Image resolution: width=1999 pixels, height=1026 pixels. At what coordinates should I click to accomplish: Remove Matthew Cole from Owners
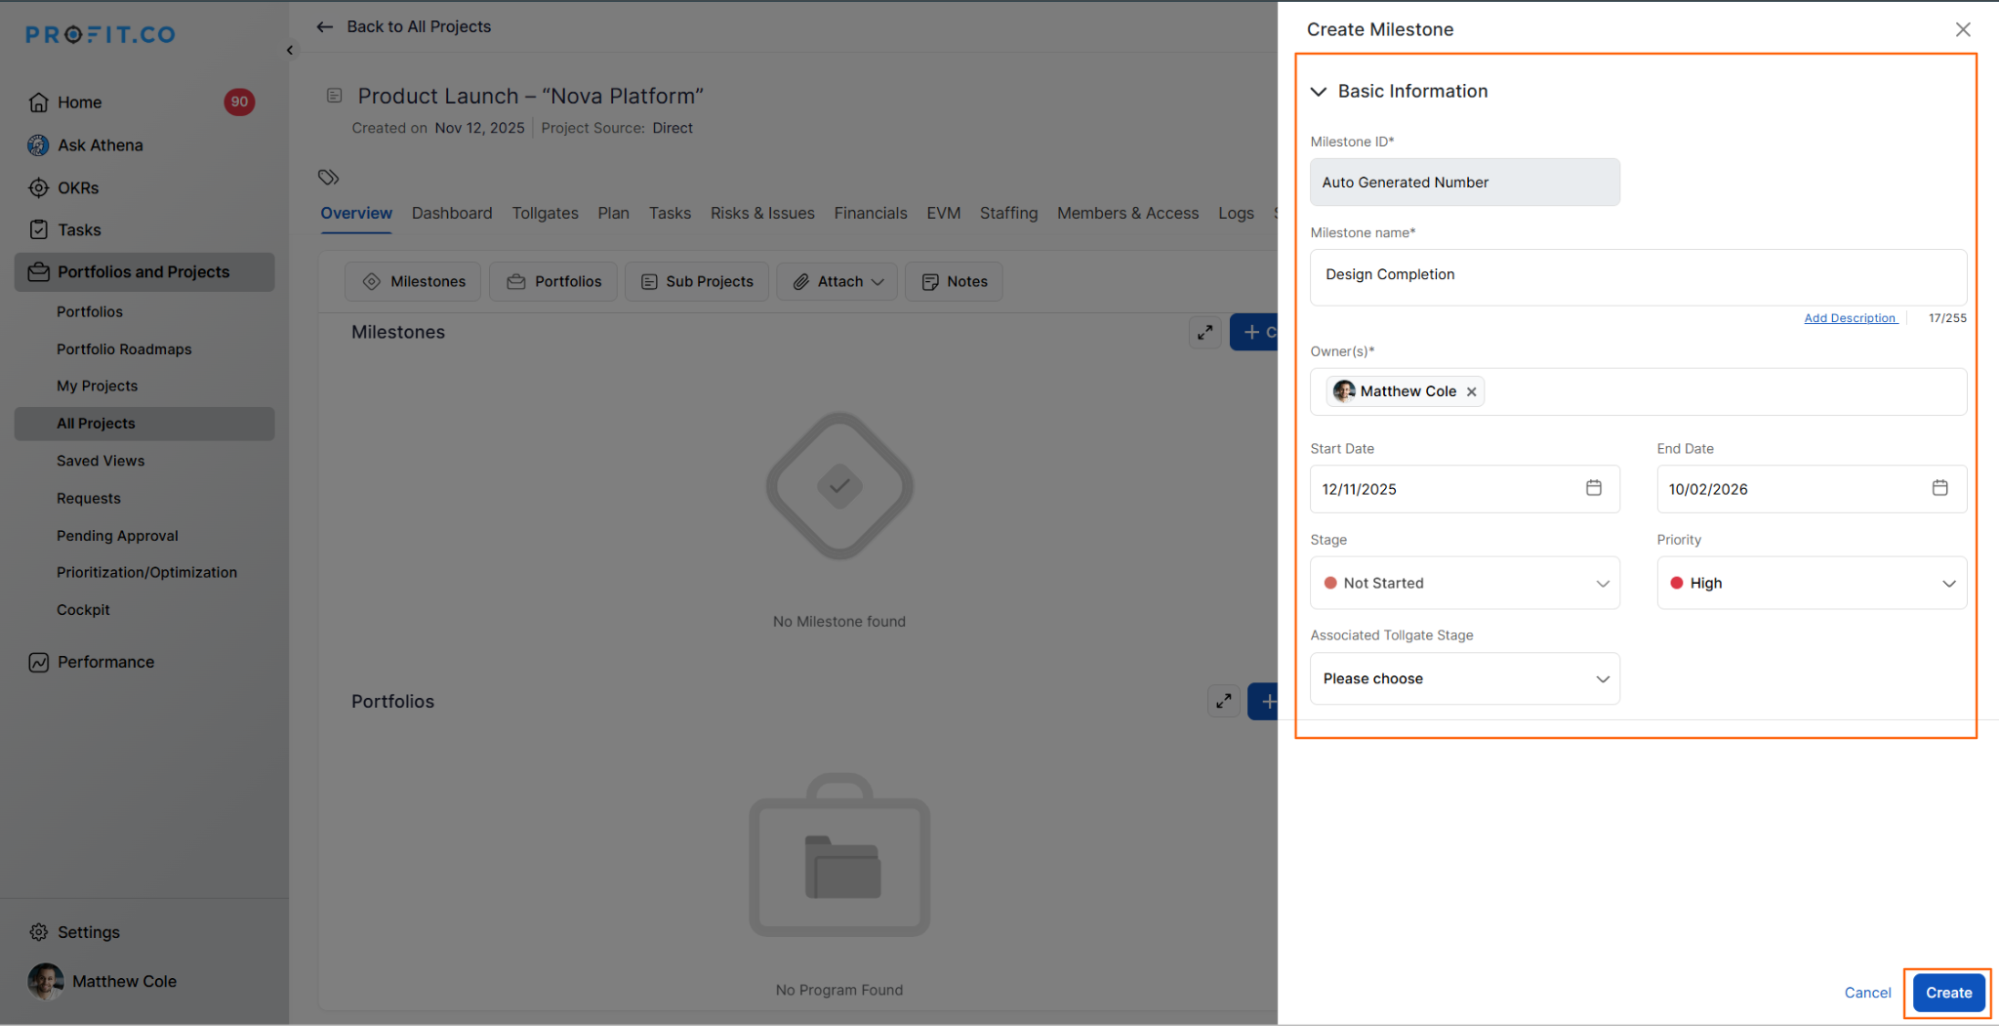pos(1471,392)
